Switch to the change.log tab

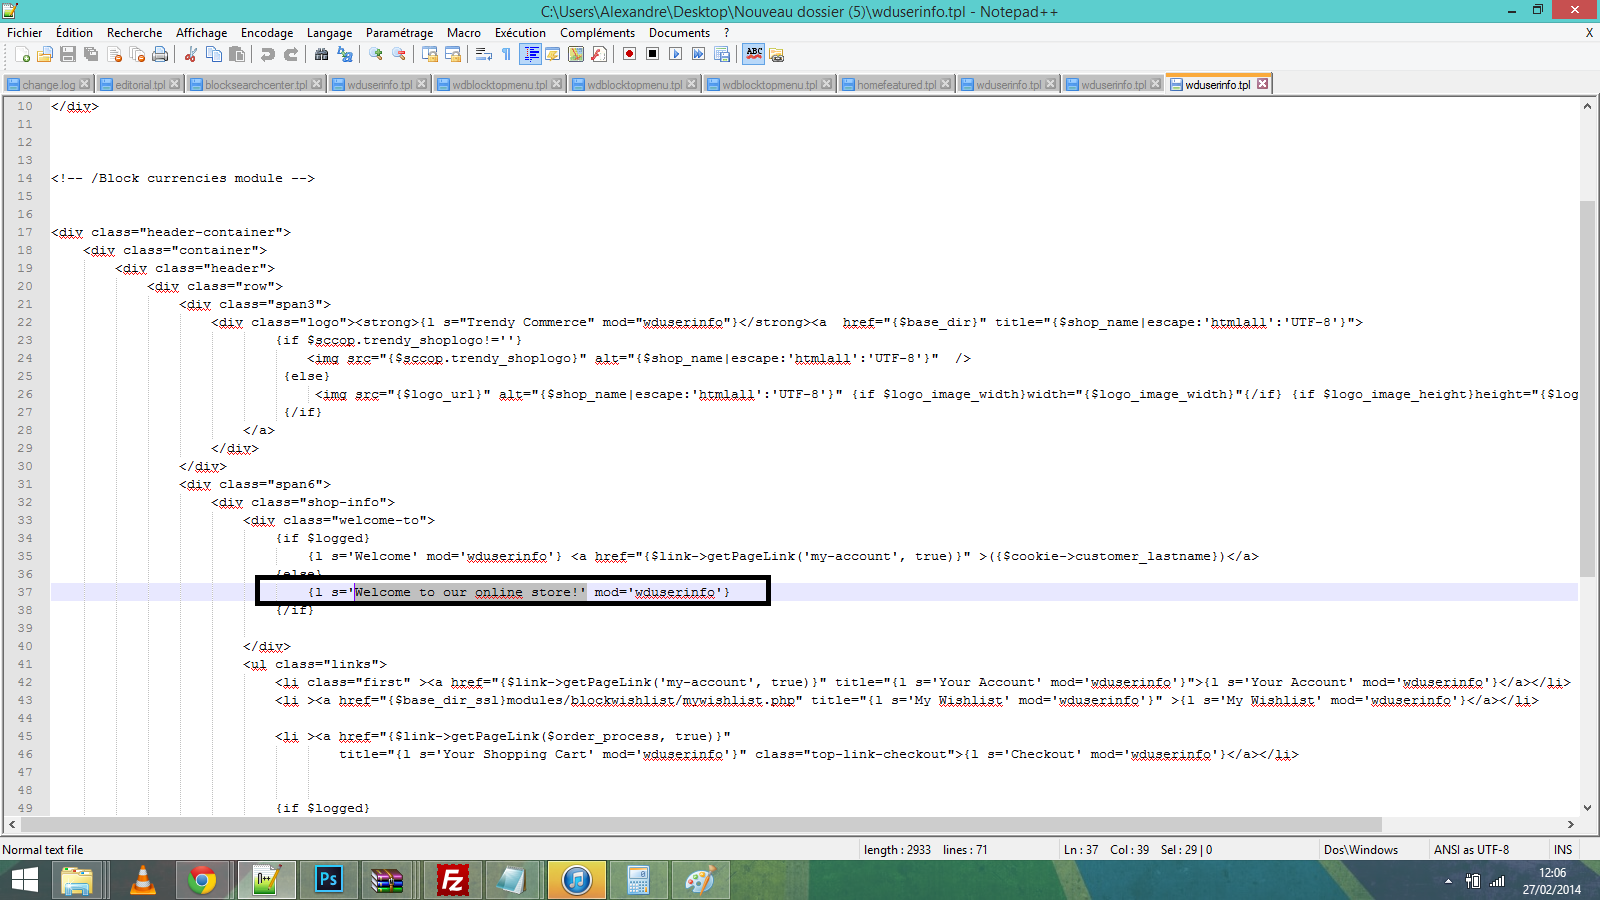point(48,85)
